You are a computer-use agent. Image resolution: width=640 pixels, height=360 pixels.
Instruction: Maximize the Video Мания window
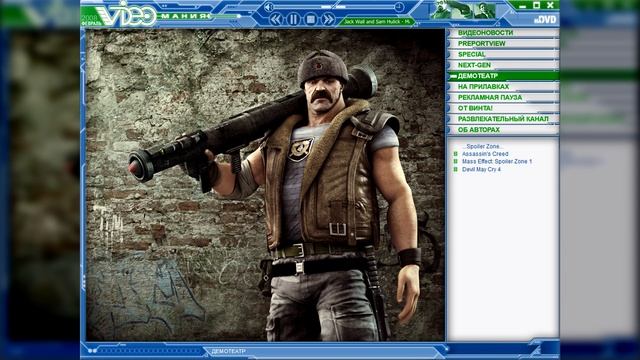[537, 5]
